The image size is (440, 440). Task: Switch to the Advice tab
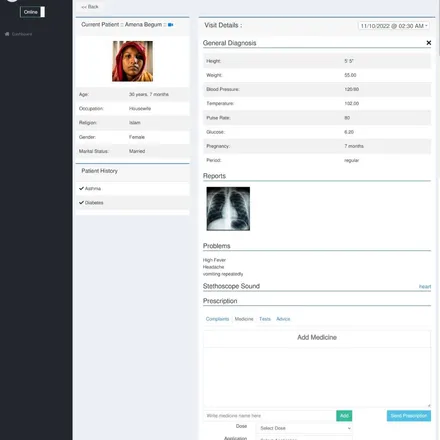[x=283, y=319]
